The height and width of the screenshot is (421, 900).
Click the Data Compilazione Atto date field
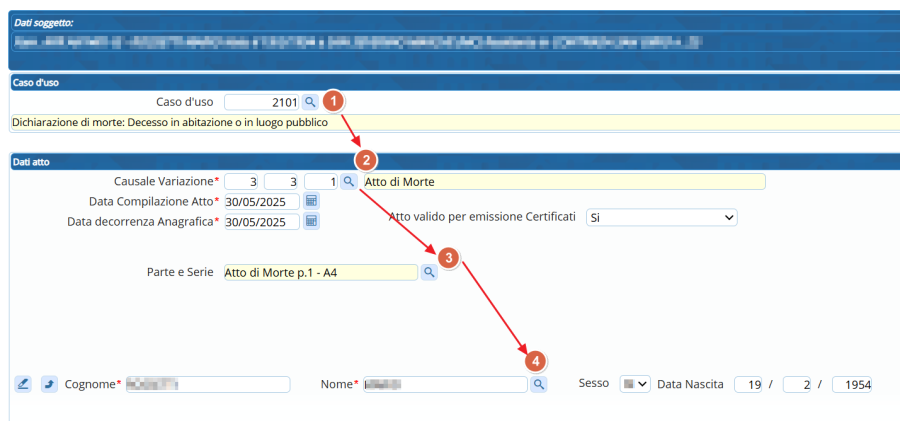pyautogui.click(x=261, y=201)
